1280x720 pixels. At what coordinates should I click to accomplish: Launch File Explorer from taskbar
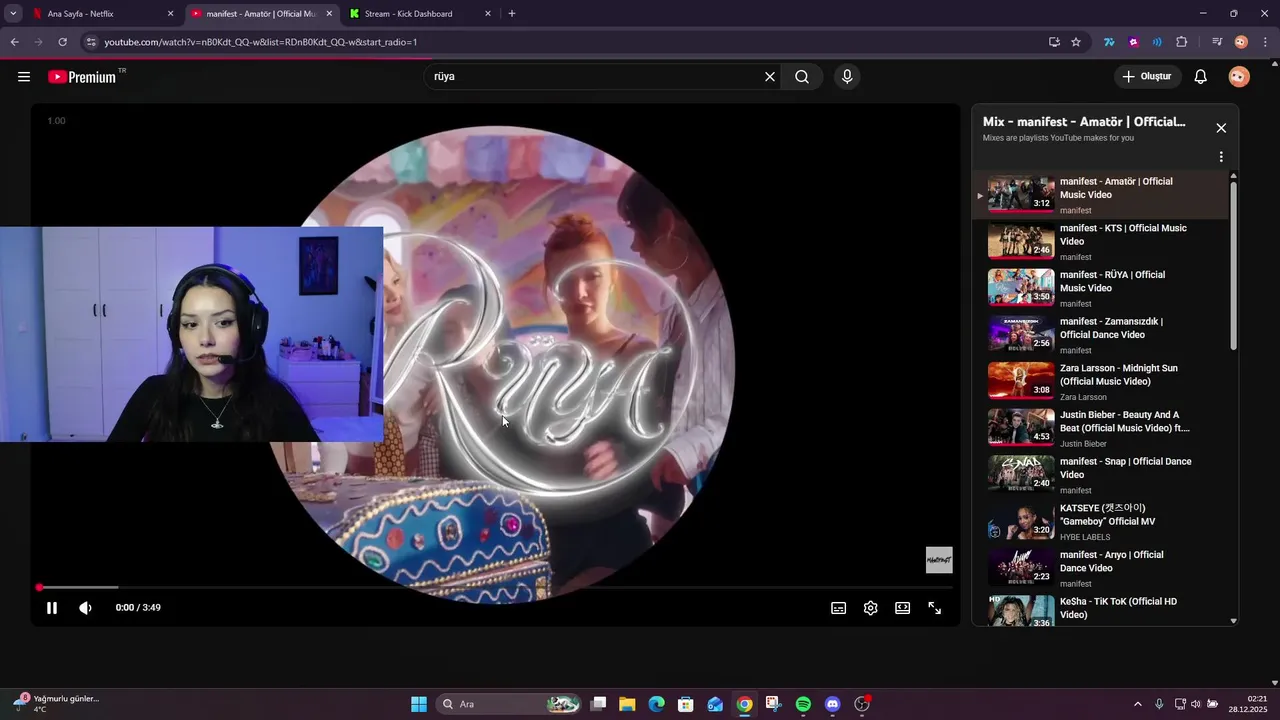point(627,704)
